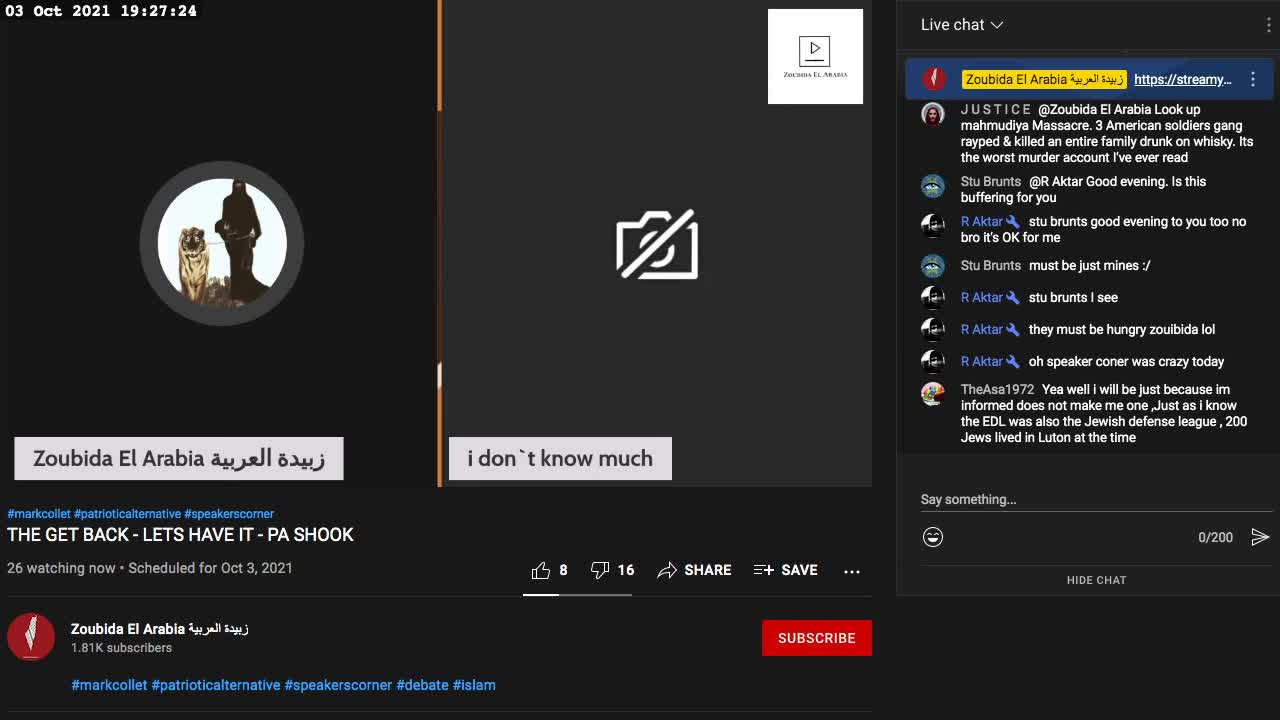Hide the live chat panel

(x=1096, y=580)
